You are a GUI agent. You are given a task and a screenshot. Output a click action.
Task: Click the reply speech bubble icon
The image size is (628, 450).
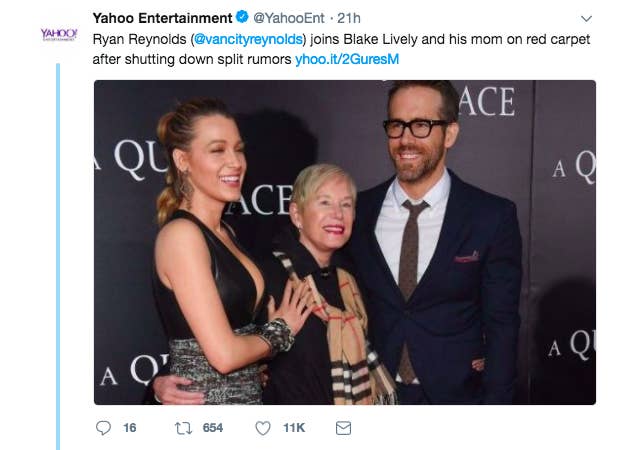tap(103, 428)
